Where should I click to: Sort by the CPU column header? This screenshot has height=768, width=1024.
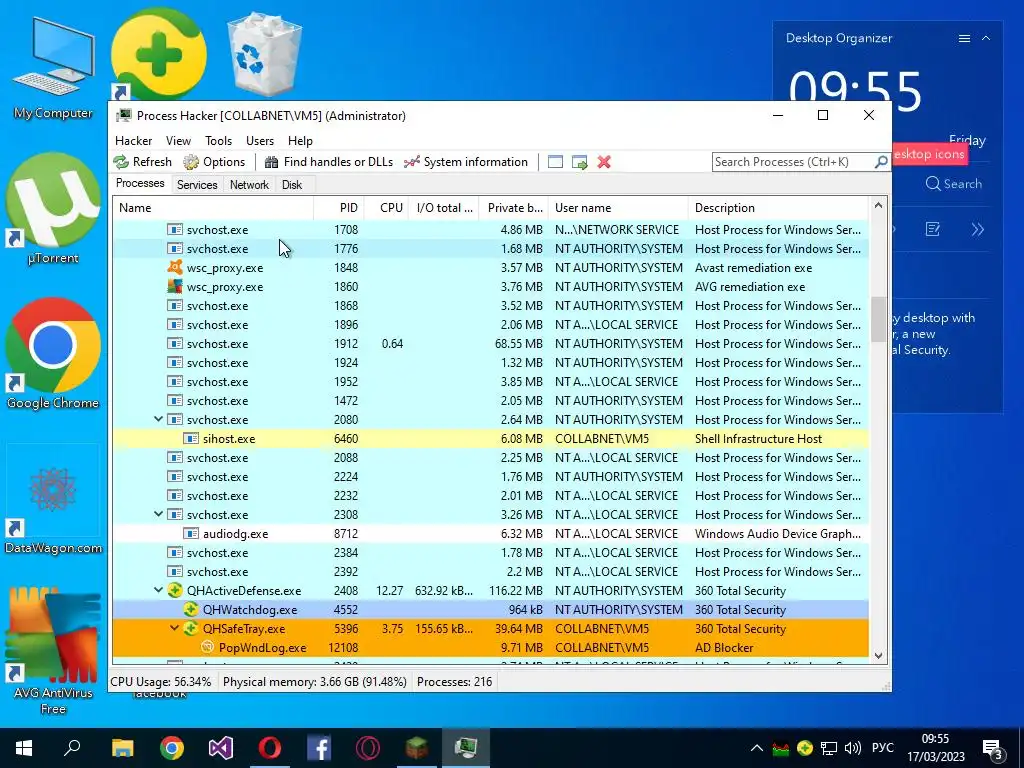(386, 208)
